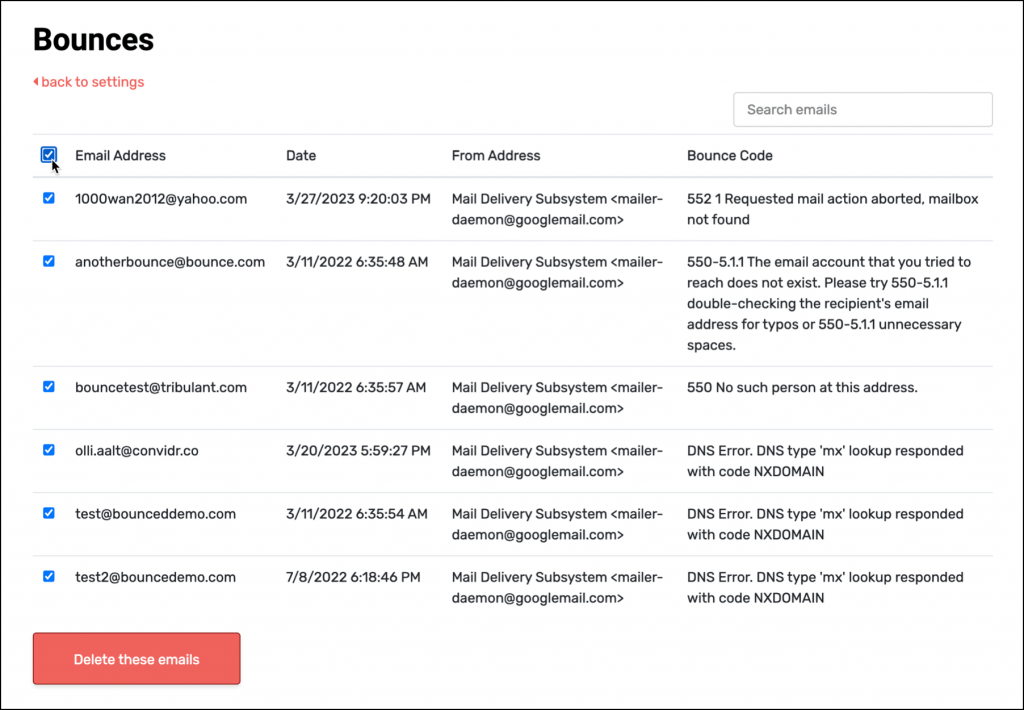Select the test2@bouncedemo.com email address text
The width and height of the screenshot is (1024, 710).
[x=155, y=577]
